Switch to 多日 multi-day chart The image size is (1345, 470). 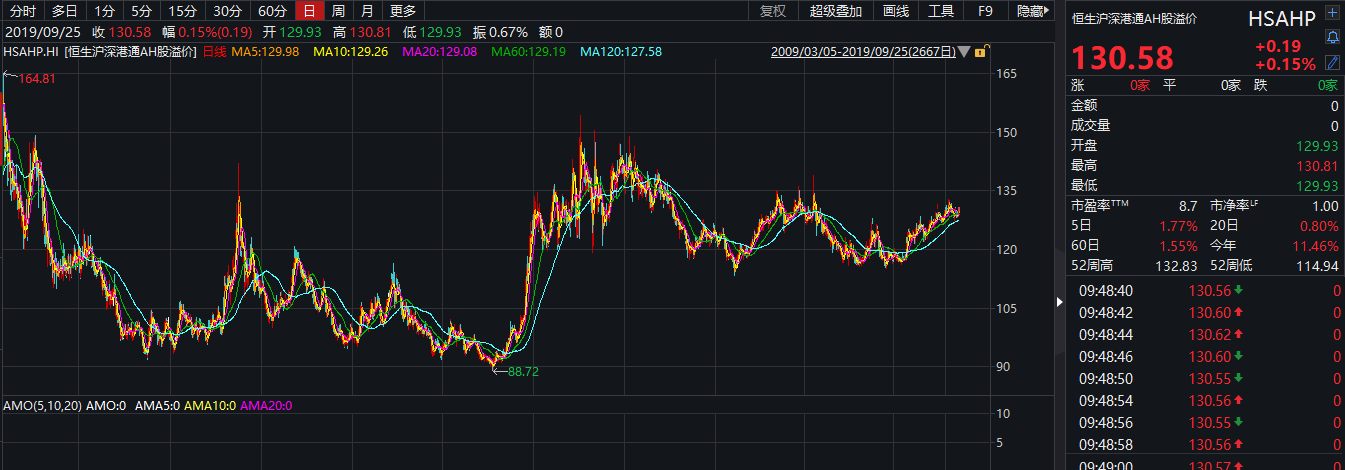(x=65, y=11)
